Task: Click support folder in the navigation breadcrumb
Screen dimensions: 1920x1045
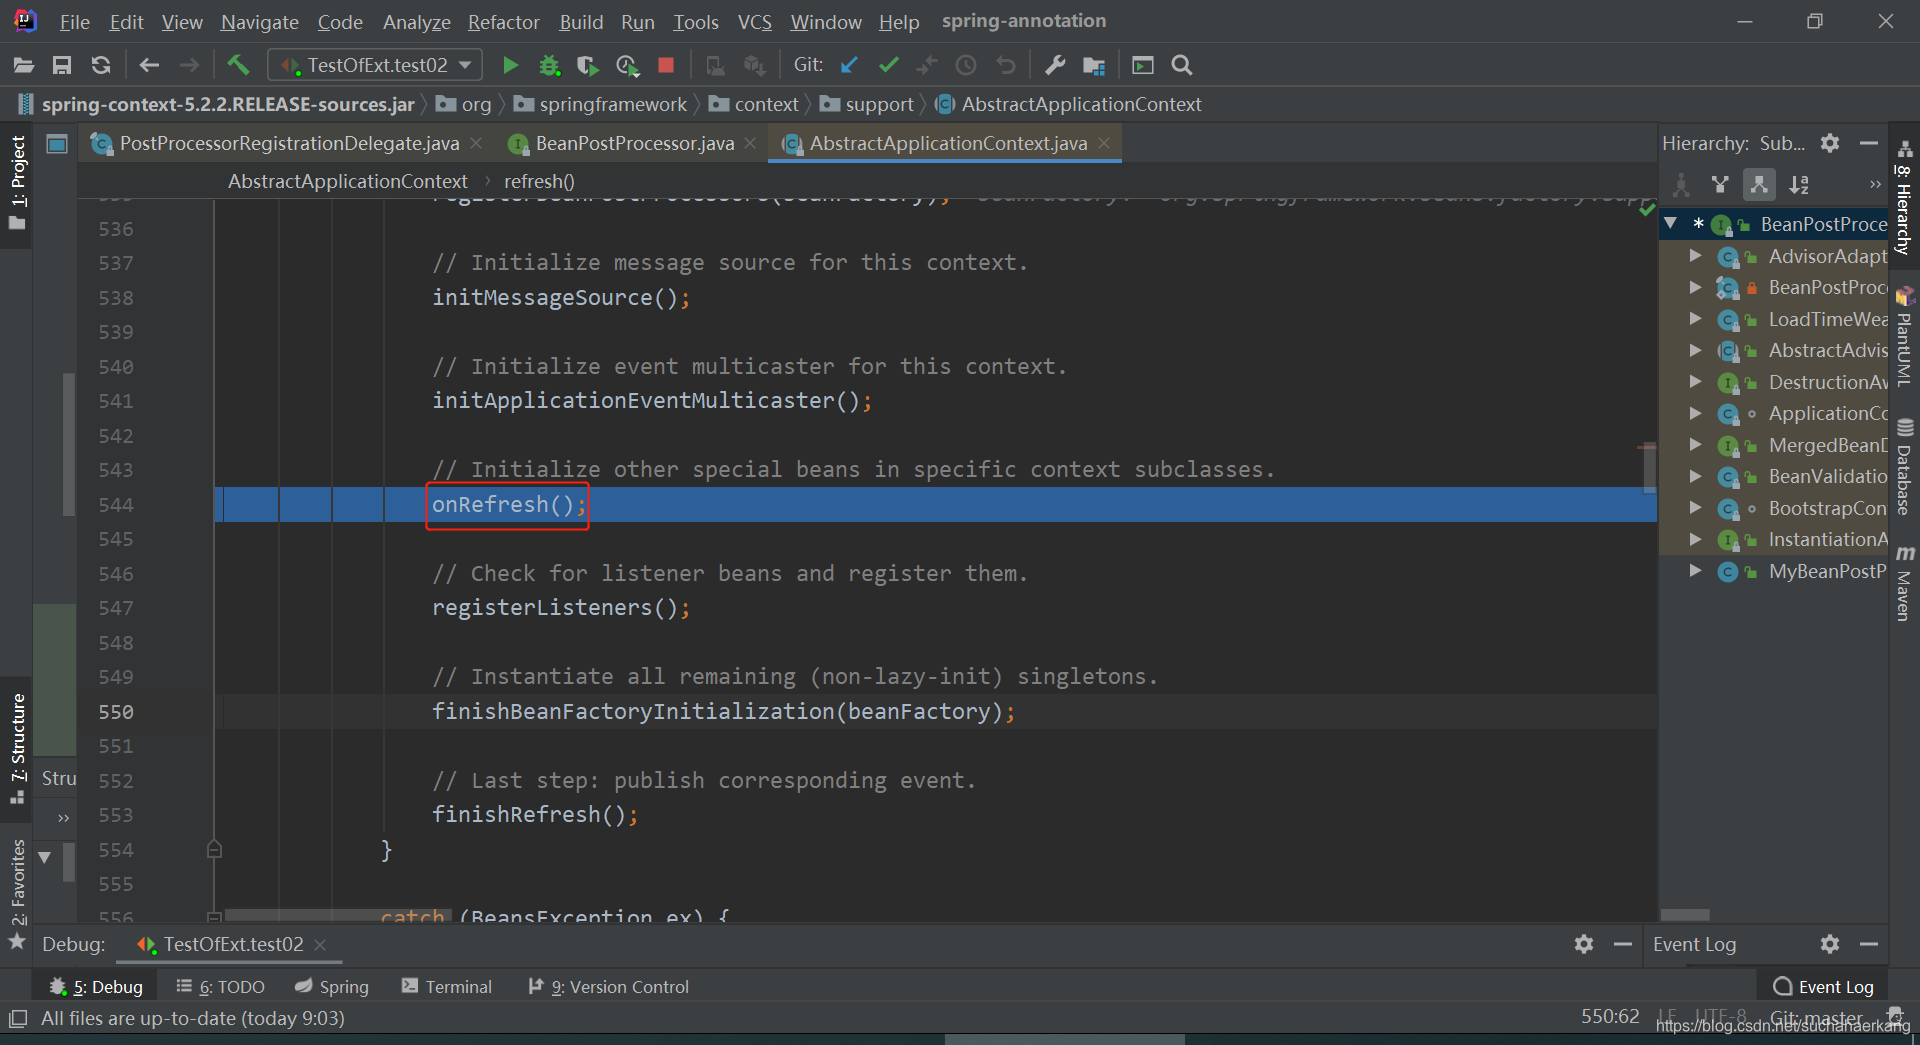Action: coord(879,105)
